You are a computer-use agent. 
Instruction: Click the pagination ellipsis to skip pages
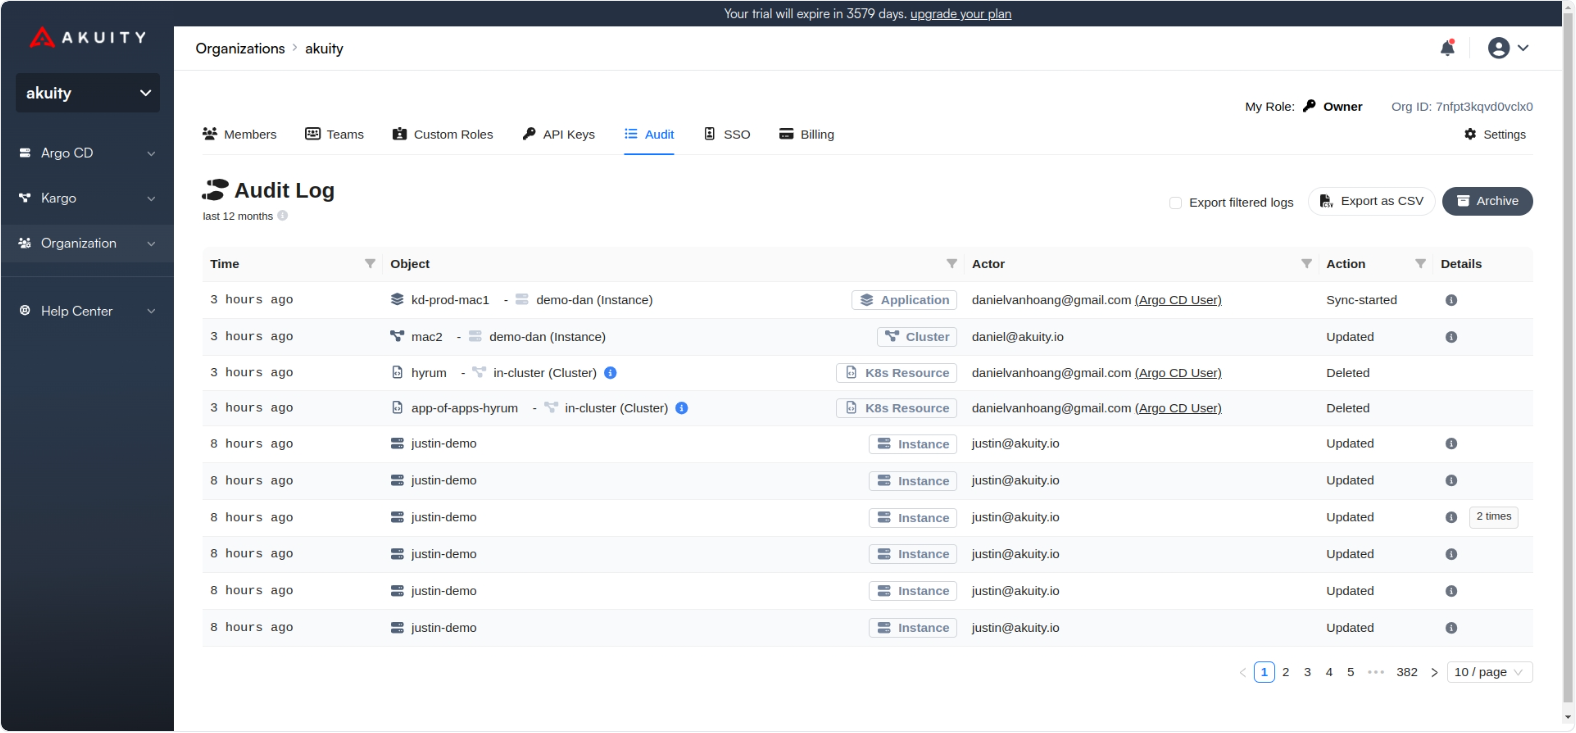1376,672
